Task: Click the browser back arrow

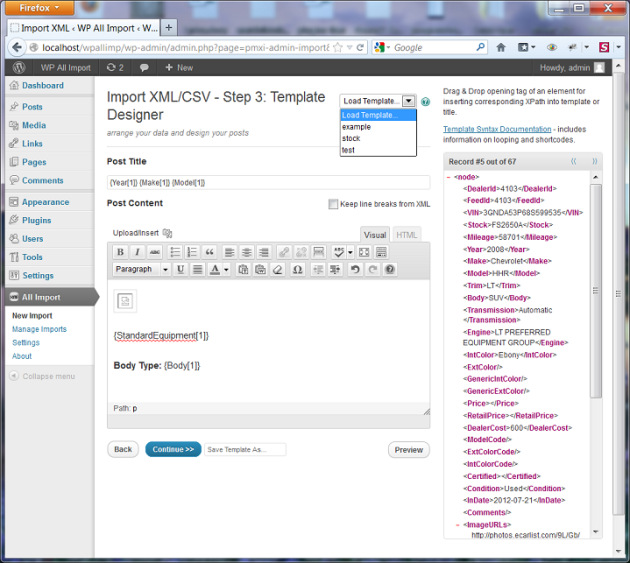Action: pos(17,47)
